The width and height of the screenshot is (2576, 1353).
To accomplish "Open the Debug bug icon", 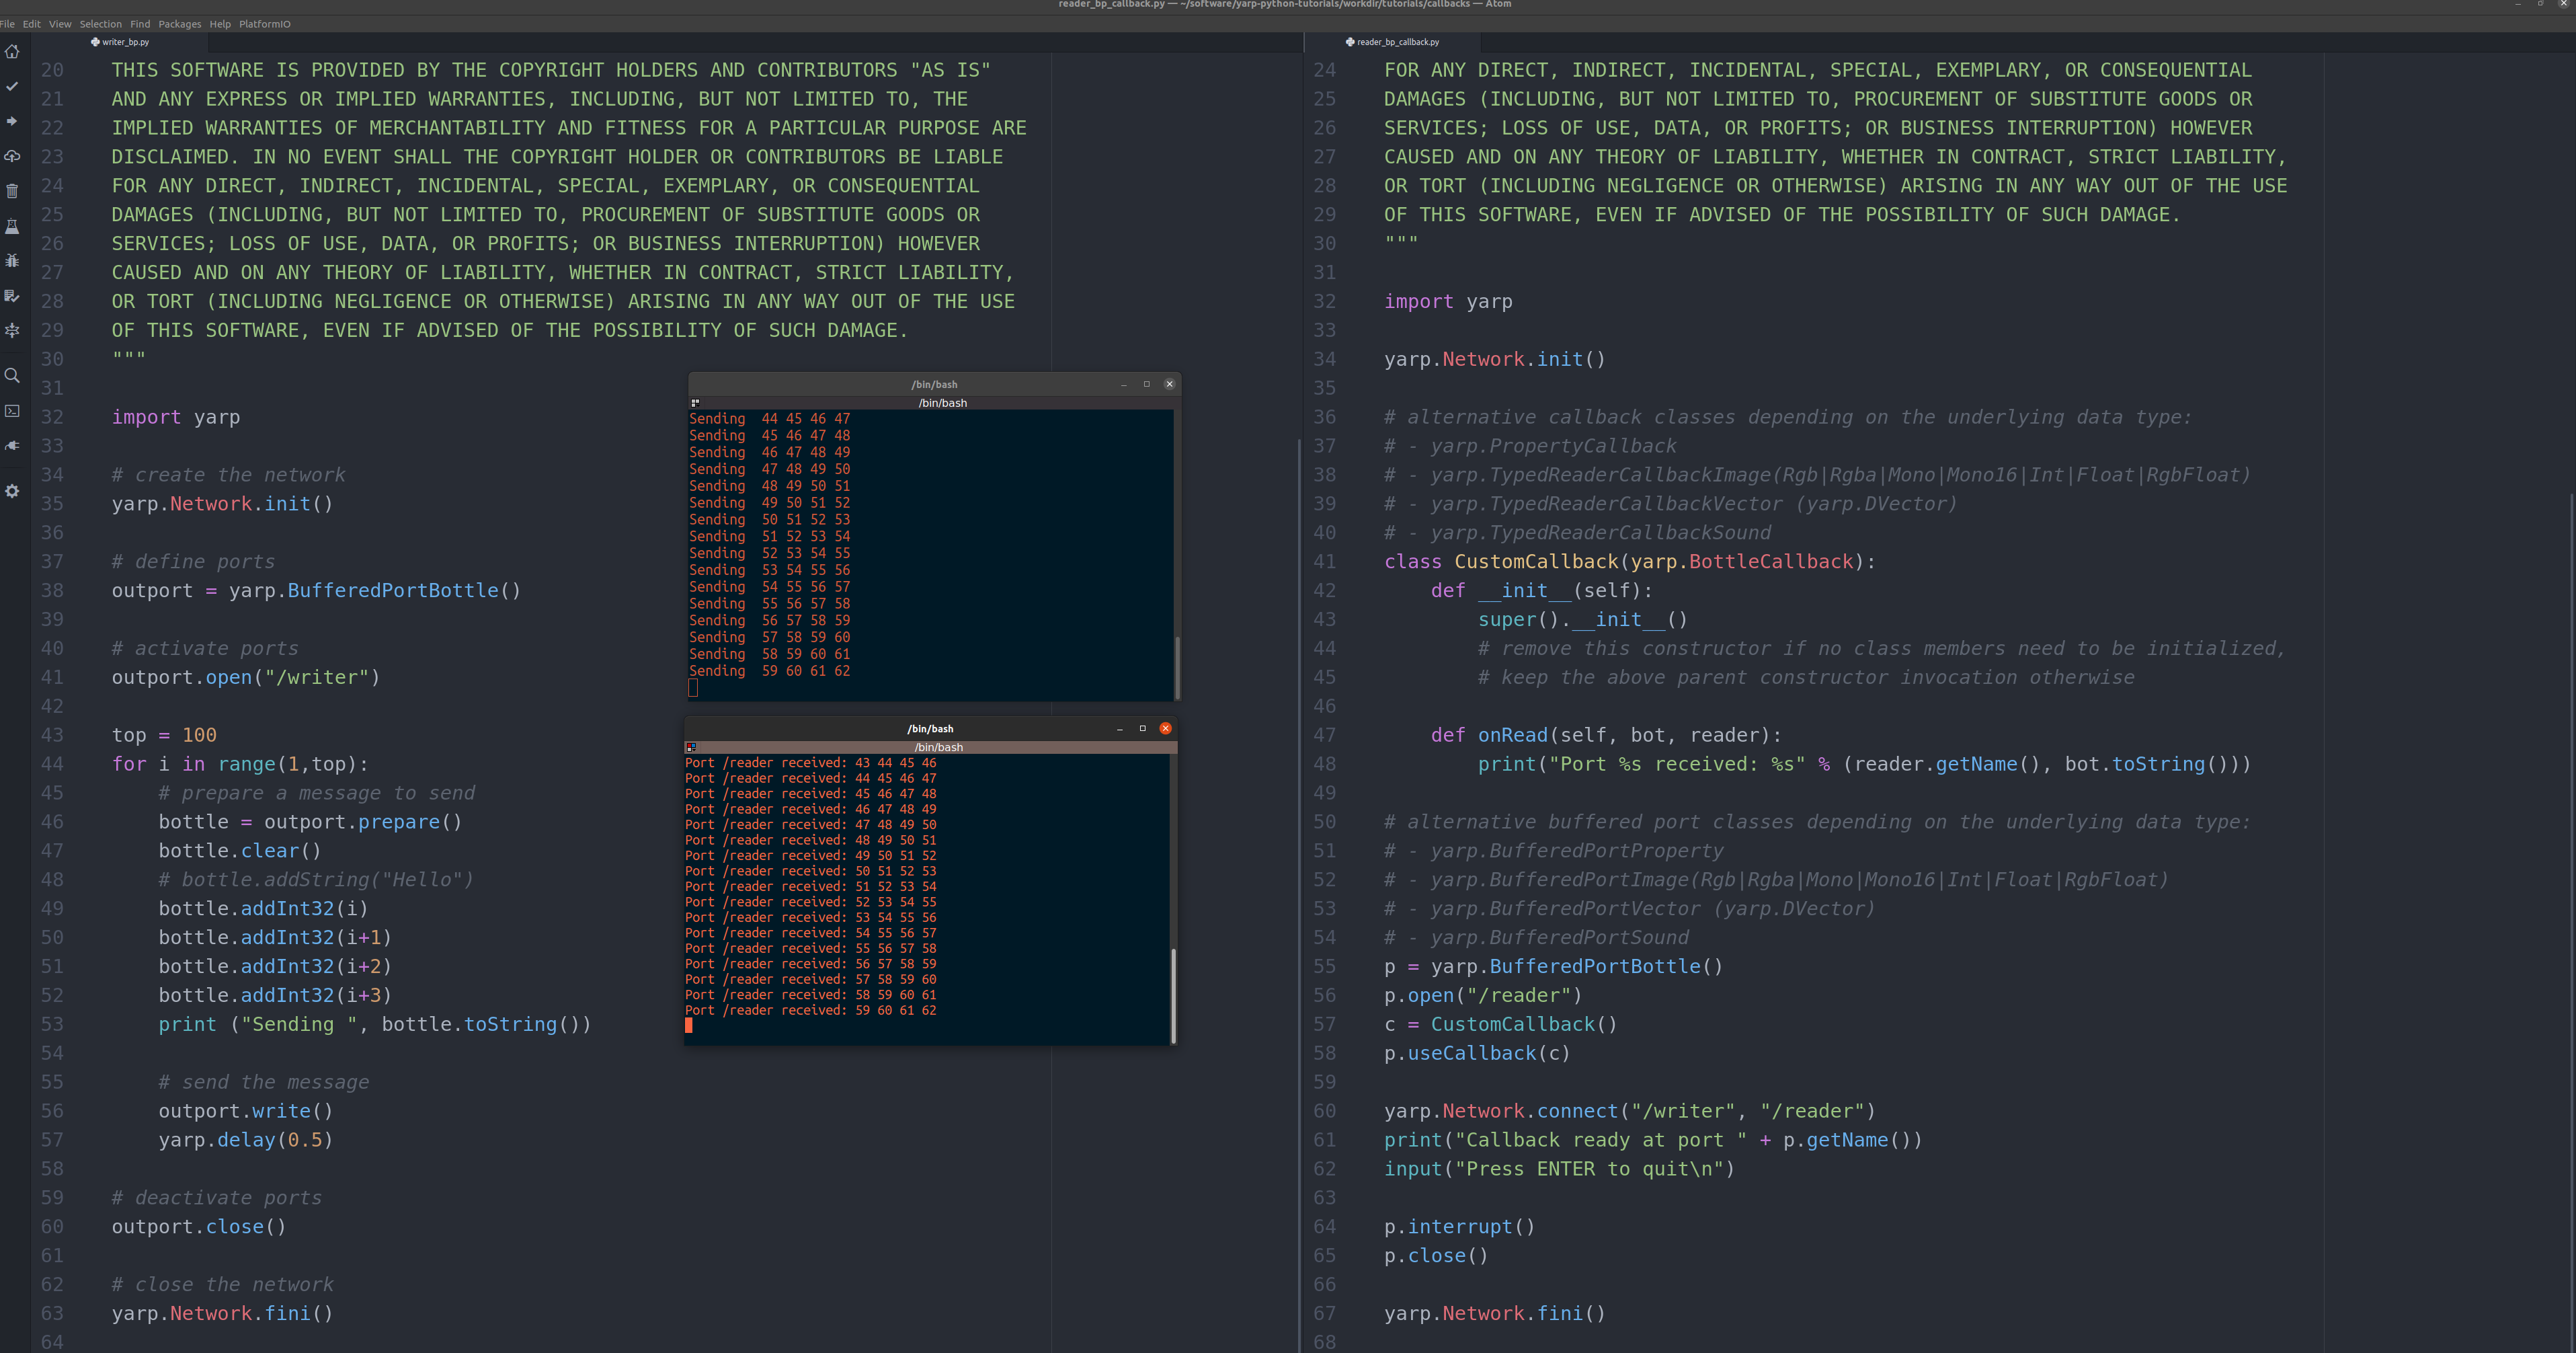I will tap(12, 261).
